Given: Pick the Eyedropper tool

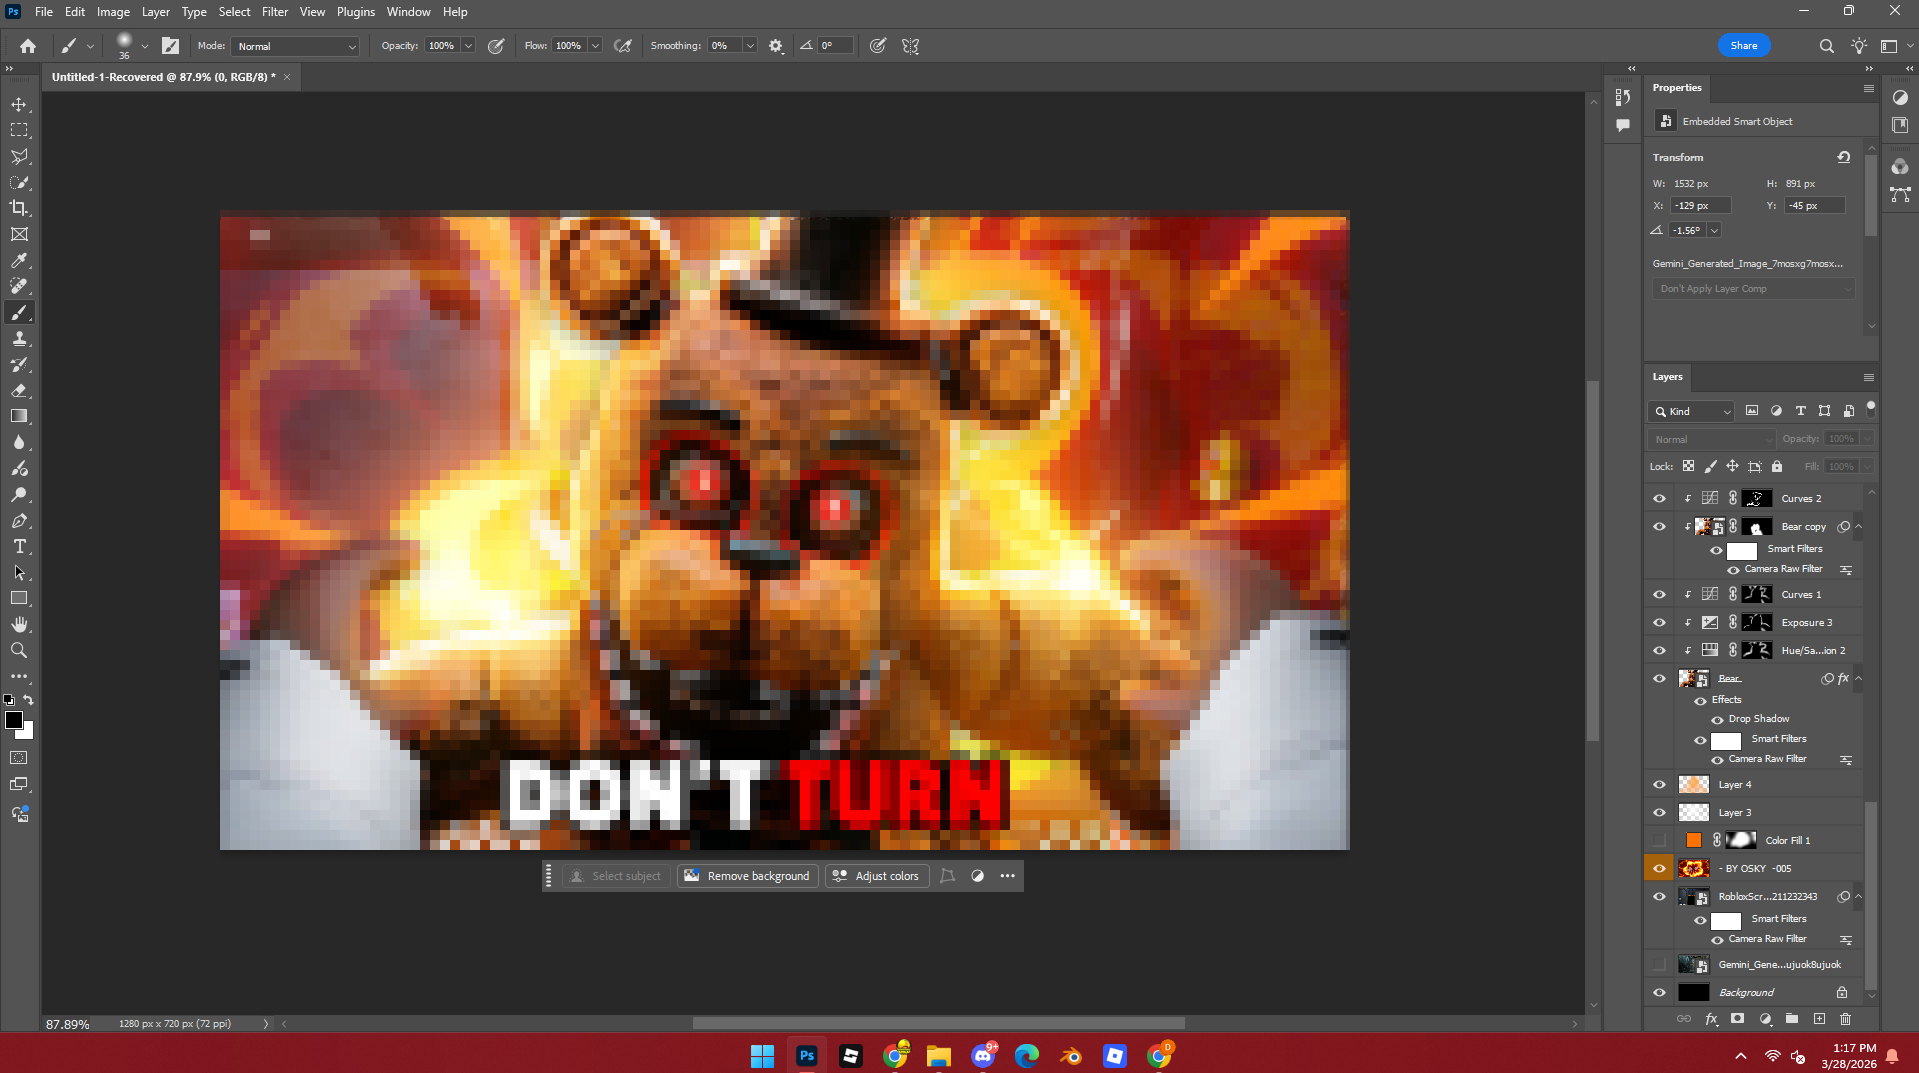Looking at the screenshot, I should 19,260.
